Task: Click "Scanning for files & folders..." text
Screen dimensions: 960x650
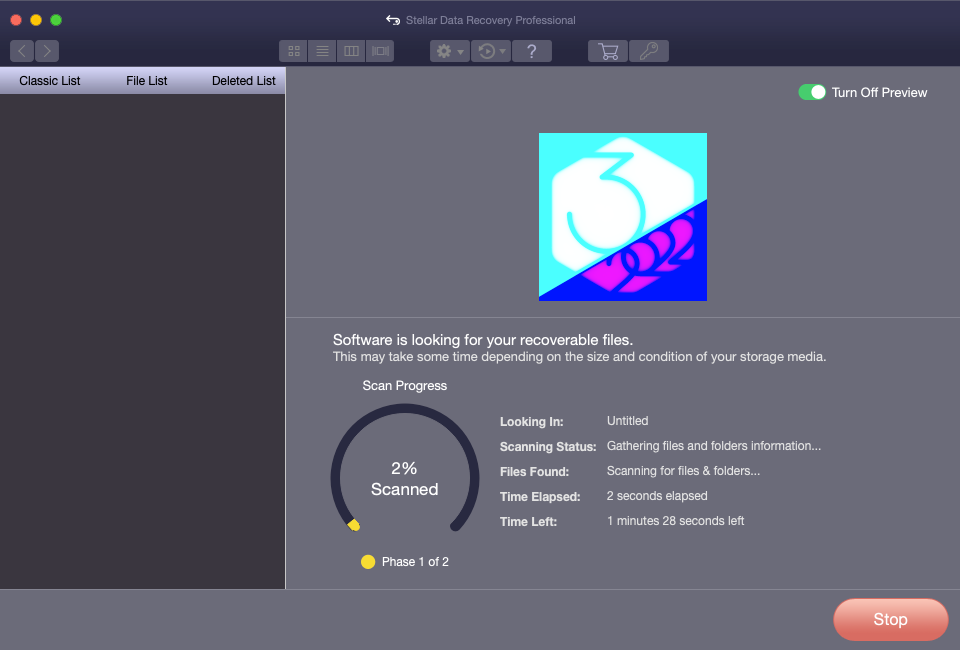Action: (683, 471)
